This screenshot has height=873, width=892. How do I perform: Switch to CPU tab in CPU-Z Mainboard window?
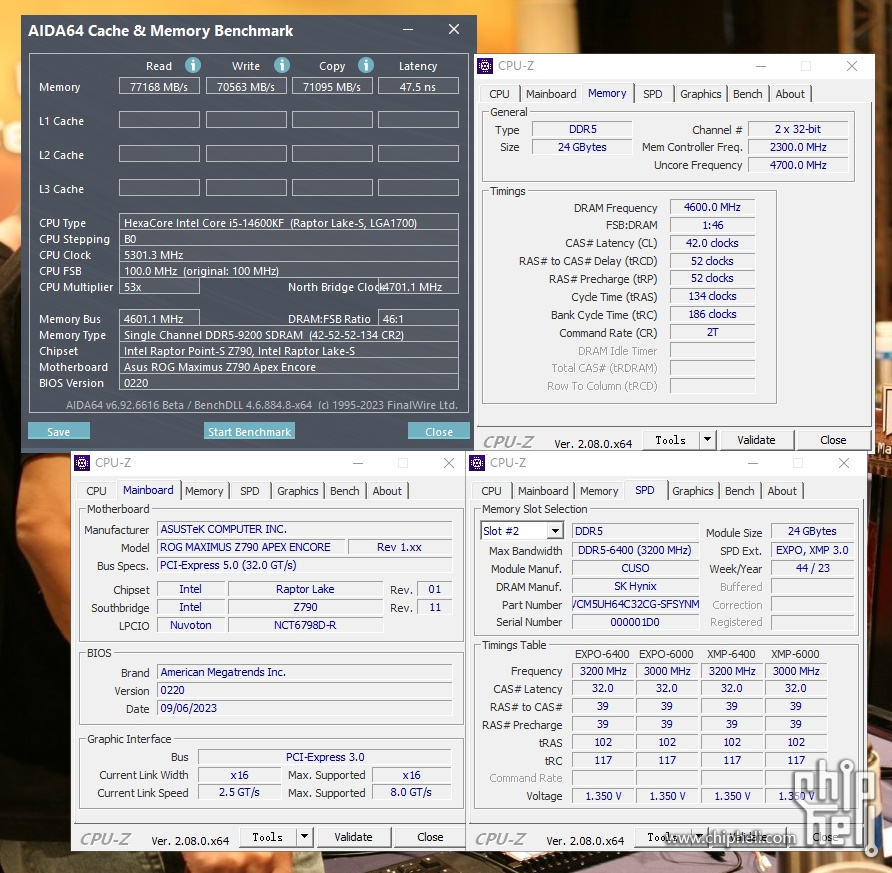(96, 491)
